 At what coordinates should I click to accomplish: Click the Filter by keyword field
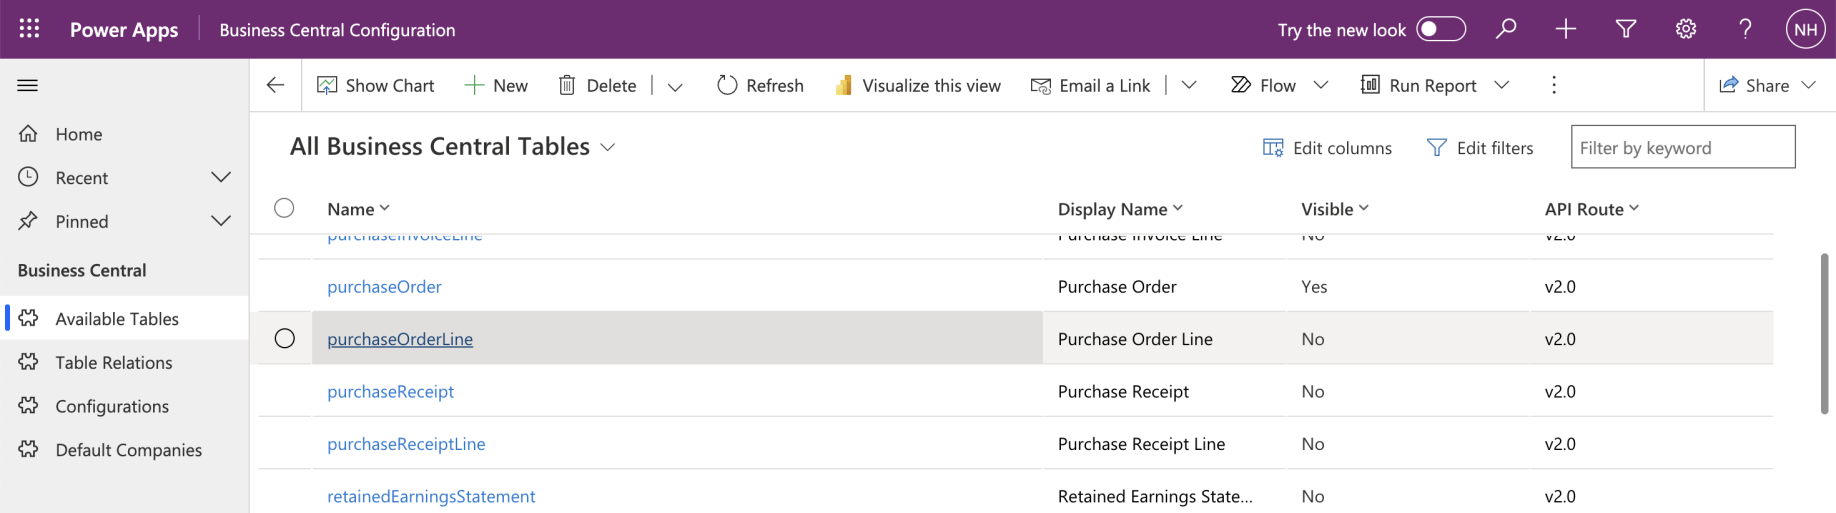click(1683, 148)
